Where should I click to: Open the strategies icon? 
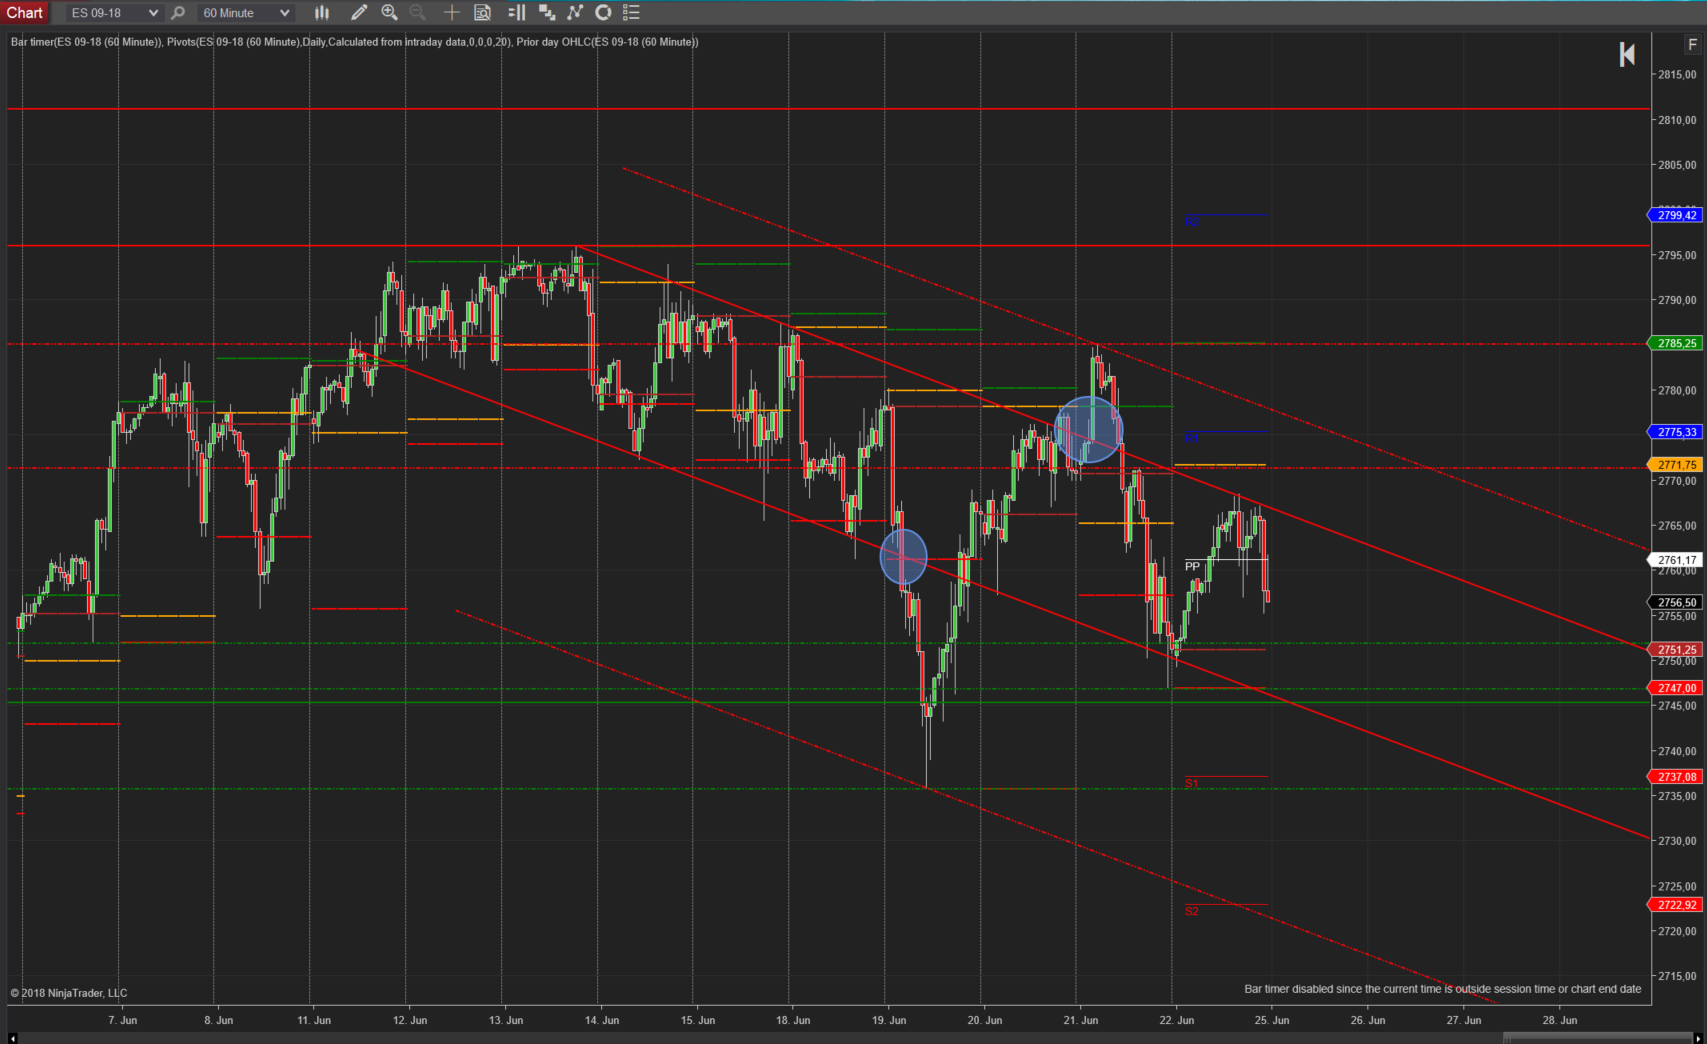pyautogui.click(x=603, y=13)
